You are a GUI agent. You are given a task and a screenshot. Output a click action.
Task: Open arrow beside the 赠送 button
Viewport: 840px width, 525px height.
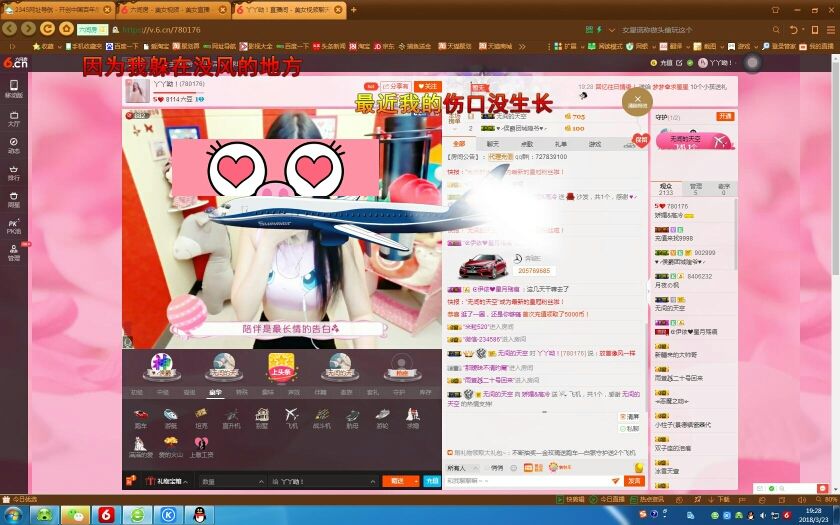click(416, 481)
